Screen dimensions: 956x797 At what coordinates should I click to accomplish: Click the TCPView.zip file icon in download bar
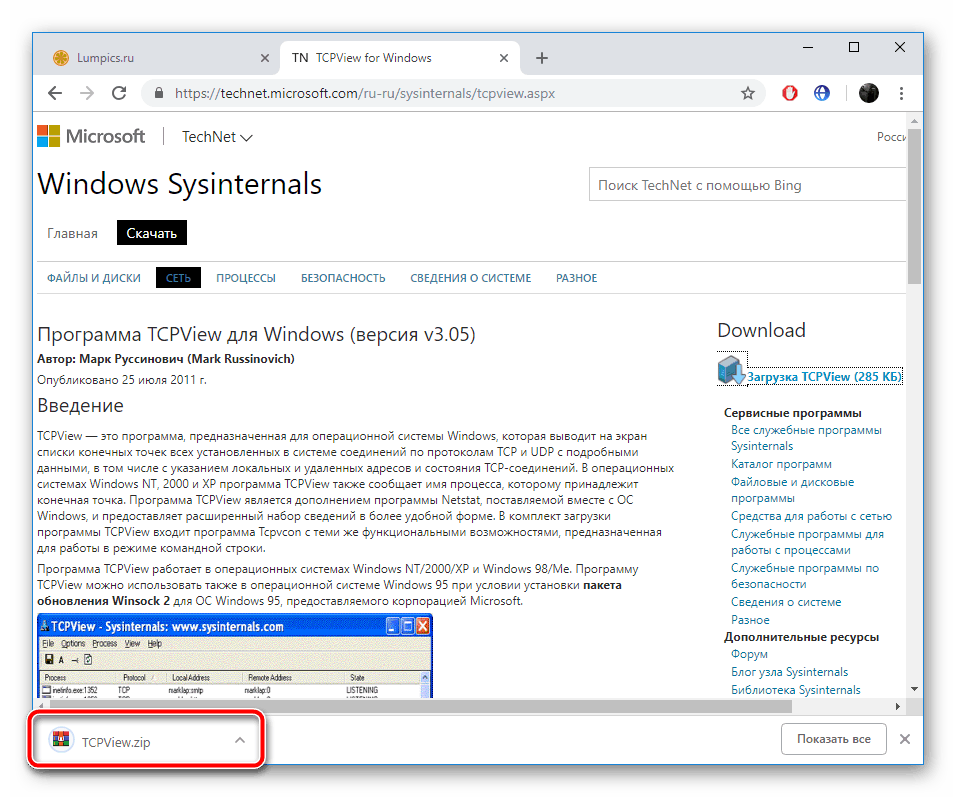pyautogui.click(x=60, y=739)
